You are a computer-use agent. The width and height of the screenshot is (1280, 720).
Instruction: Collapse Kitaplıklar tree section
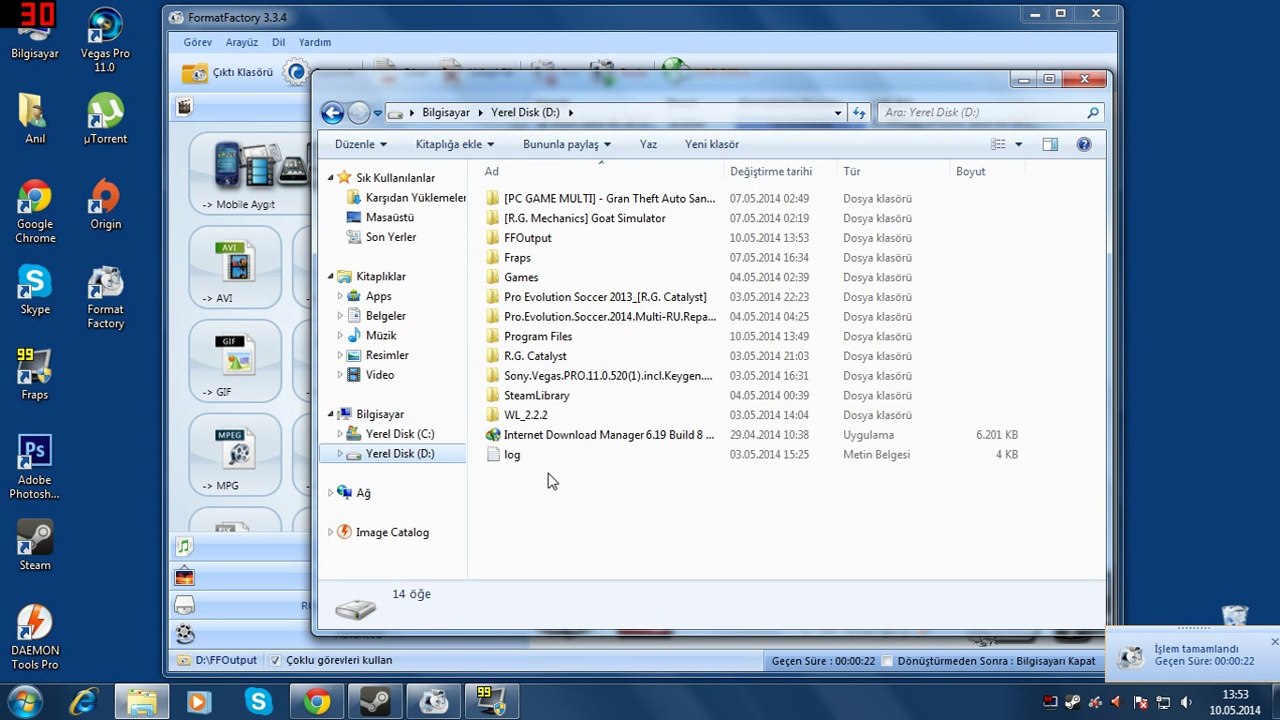[331, 276]
